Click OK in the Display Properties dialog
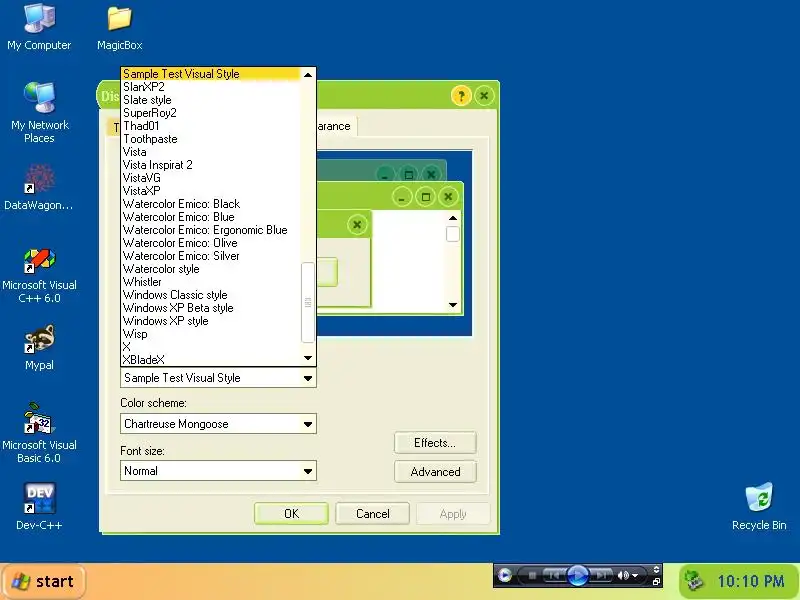Viewport: 800px width, 600px height. pos(291,514)
